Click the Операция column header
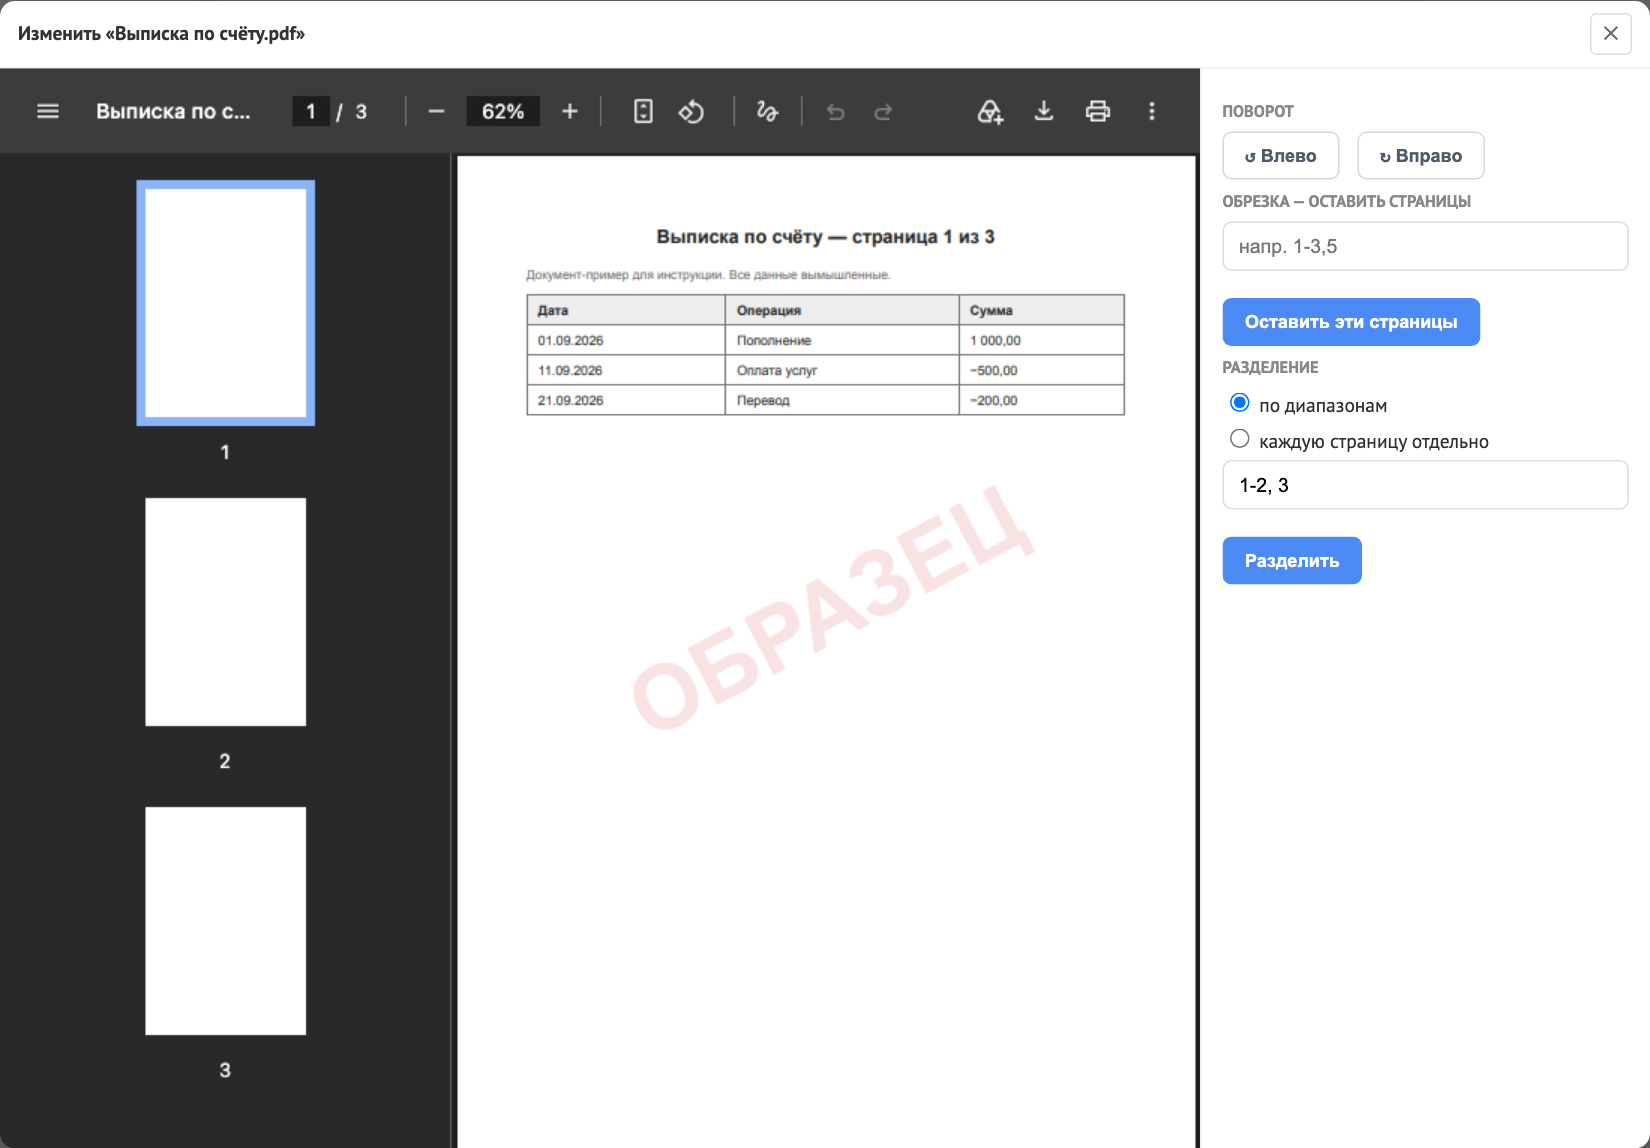The height and width of the screenshot is (1148, 1650). click(x=842, y=310)
